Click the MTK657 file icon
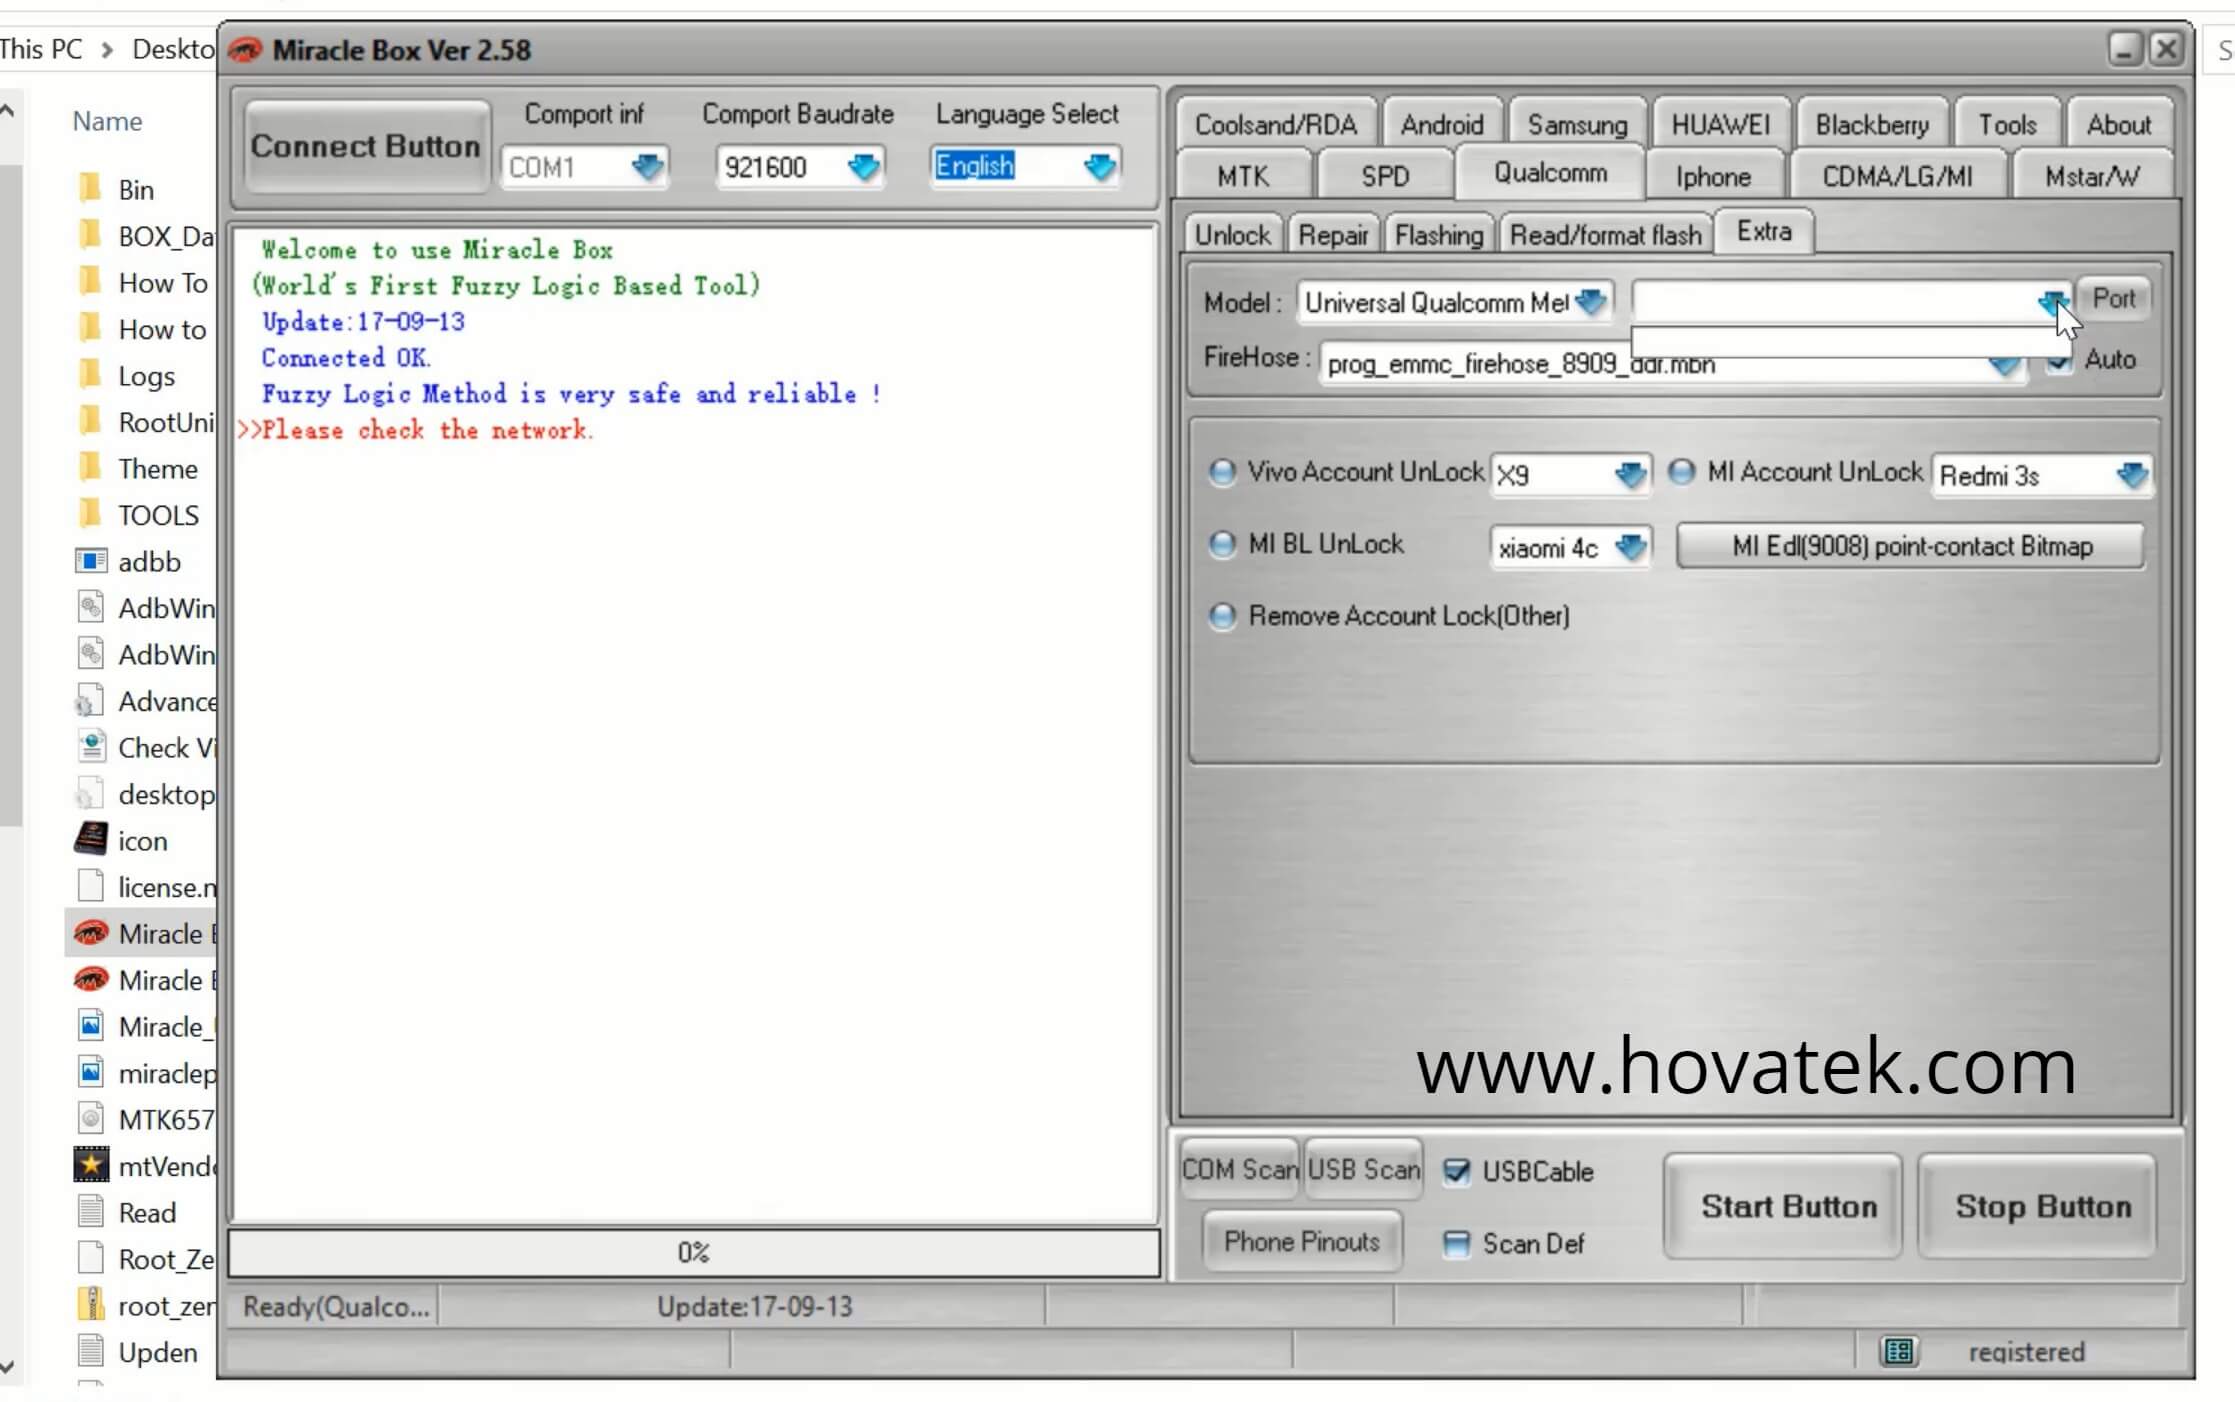This screenshot has width=2235, height=1402. (90, 1119)
